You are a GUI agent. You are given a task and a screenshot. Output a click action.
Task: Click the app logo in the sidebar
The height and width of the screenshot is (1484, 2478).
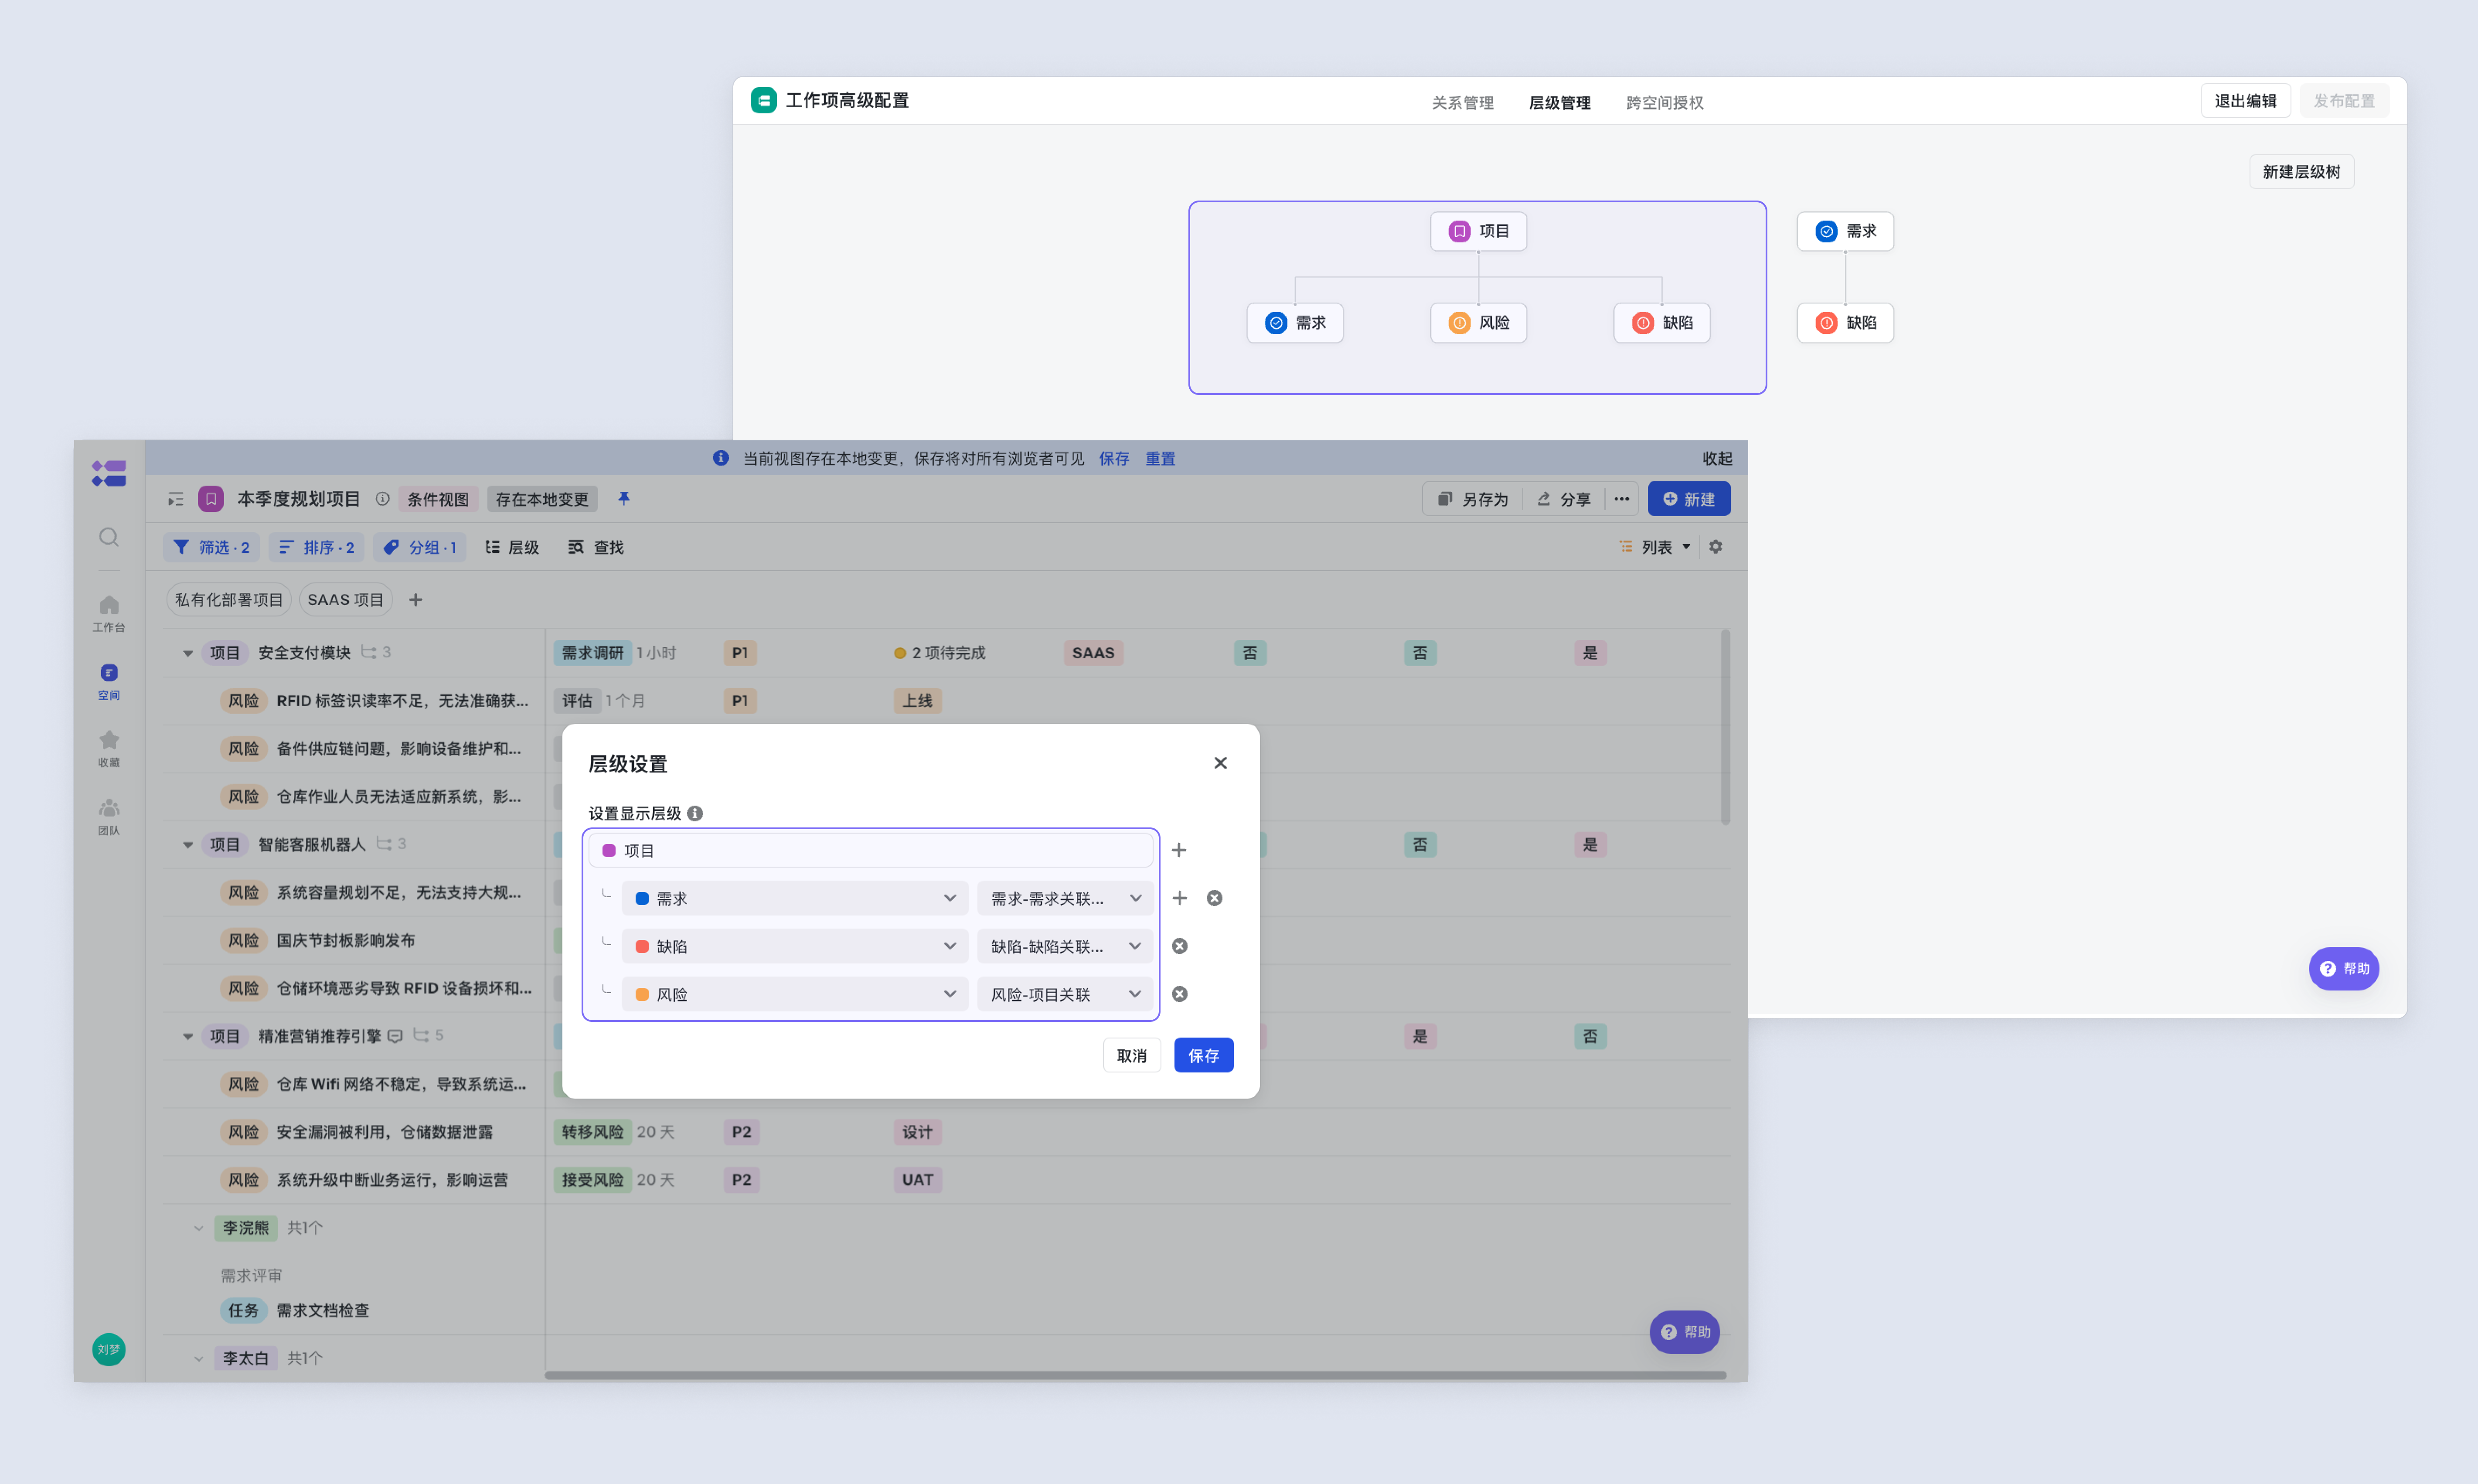(x=109, y=473)
